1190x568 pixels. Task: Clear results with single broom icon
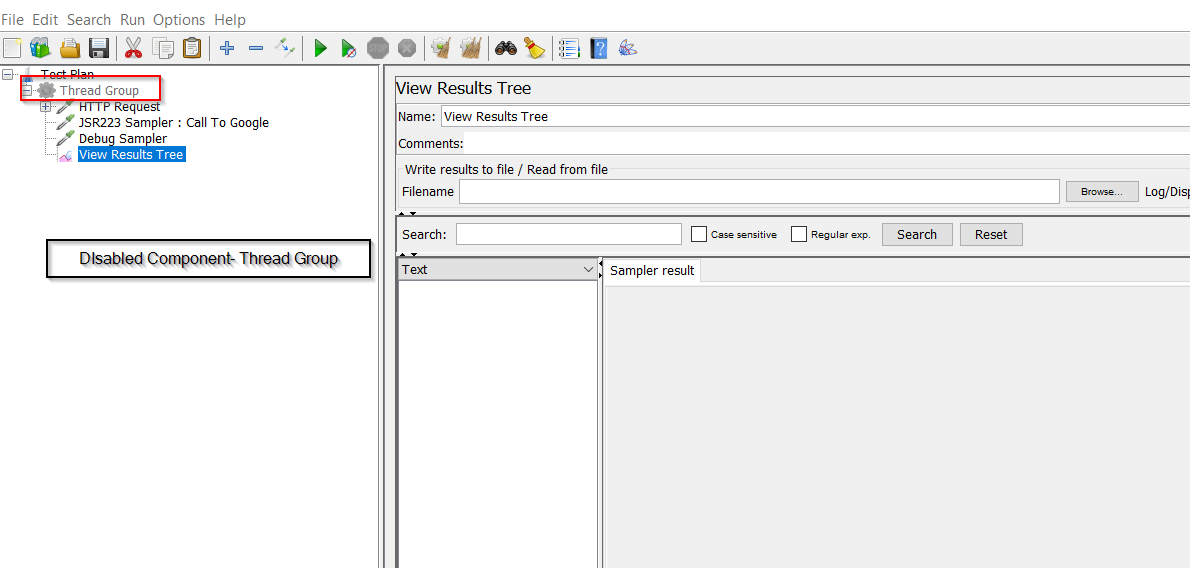(441, 49)
